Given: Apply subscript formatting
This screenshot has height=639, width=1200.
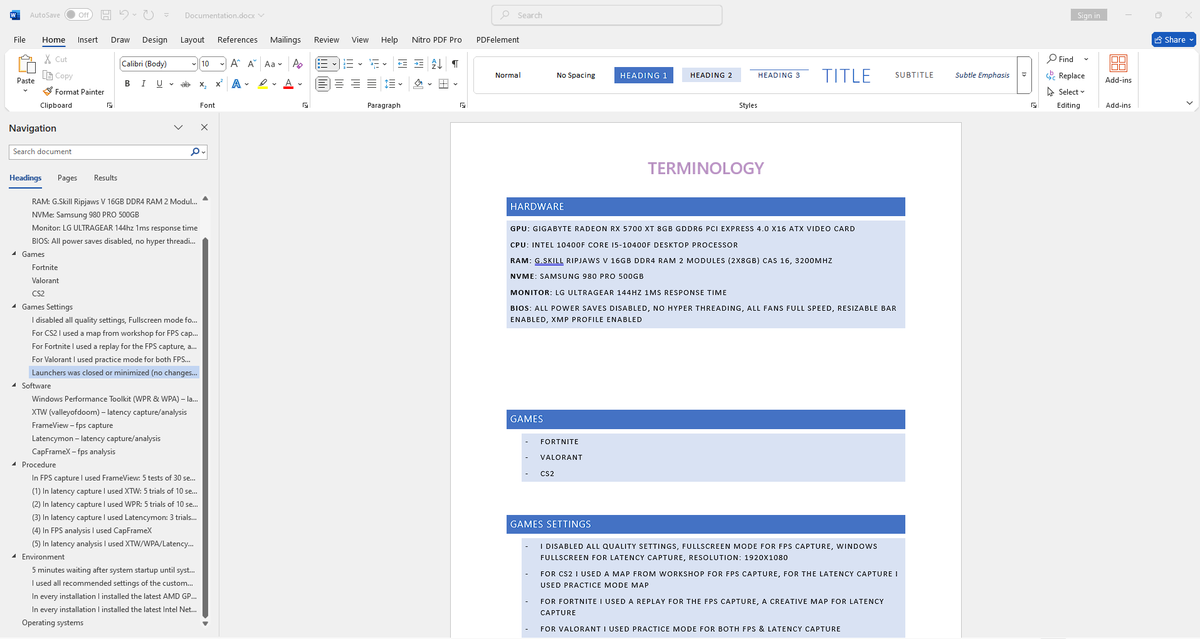Looking at the screenshot, I should point(202,84).
